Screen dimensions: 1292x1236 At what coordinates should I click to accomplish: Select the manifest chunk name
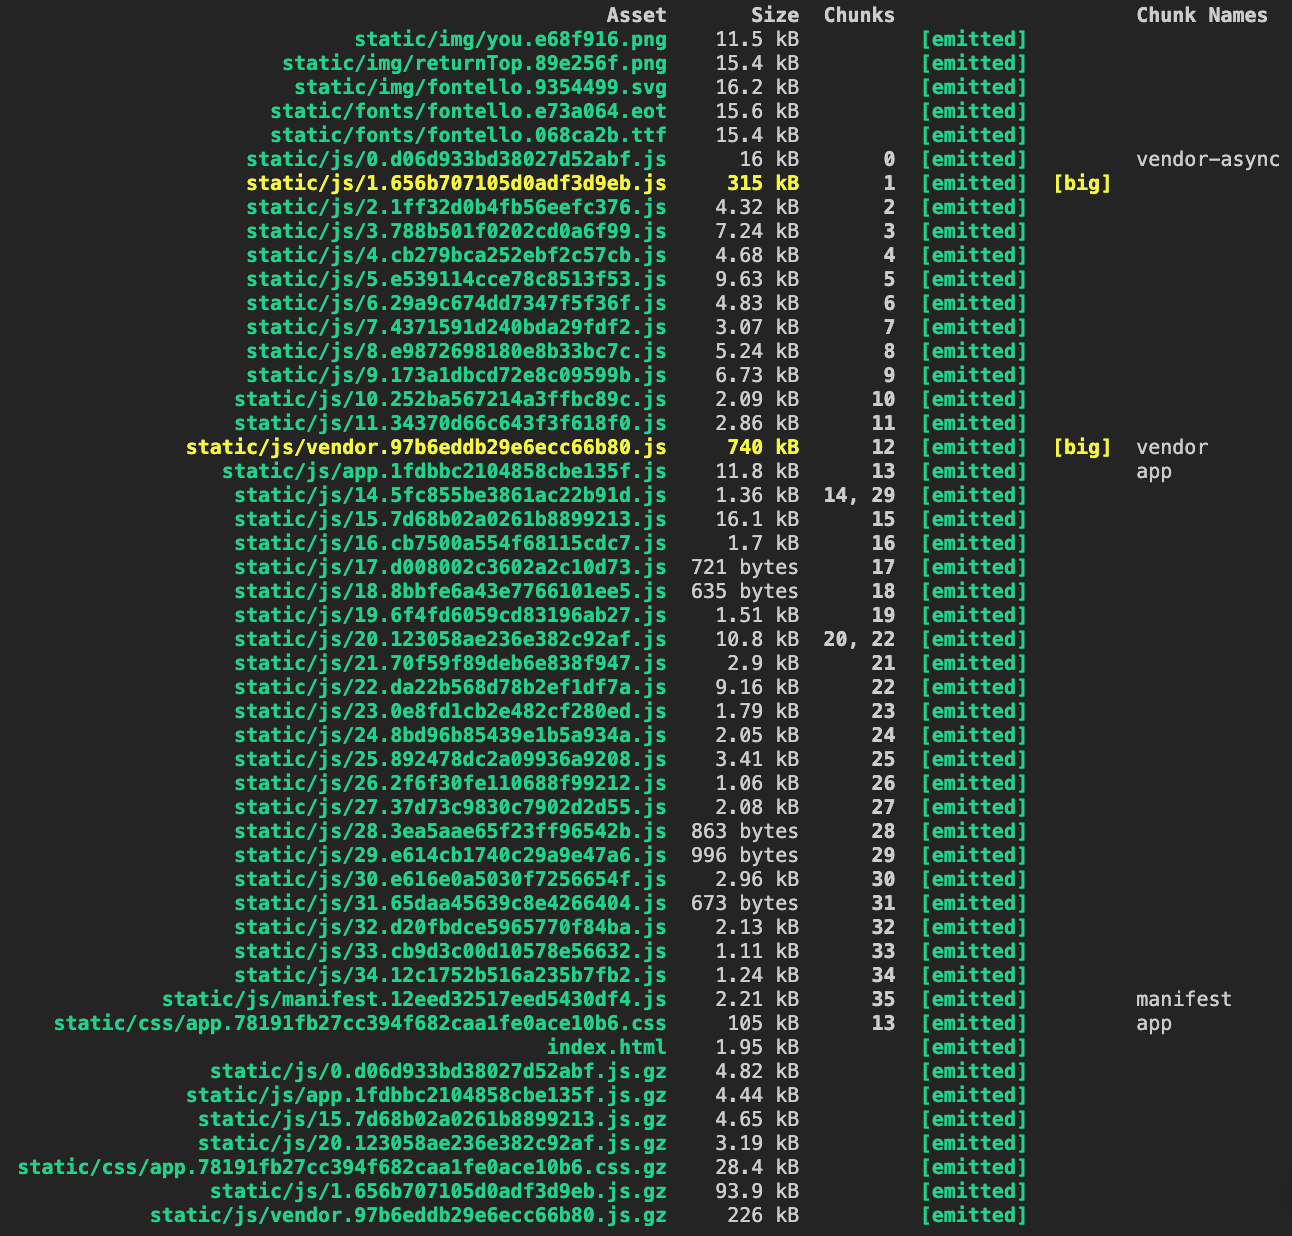1183,999
